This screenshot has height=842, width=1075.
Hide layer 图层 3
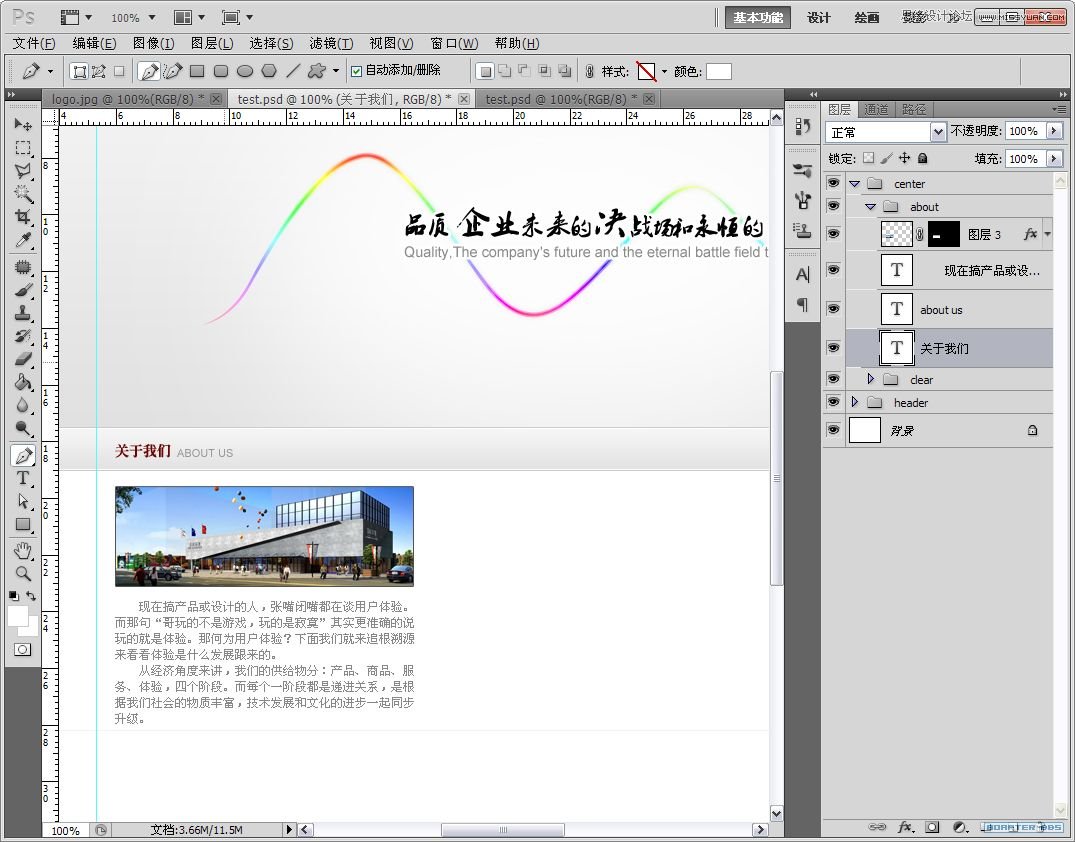[x=833, y=234]
